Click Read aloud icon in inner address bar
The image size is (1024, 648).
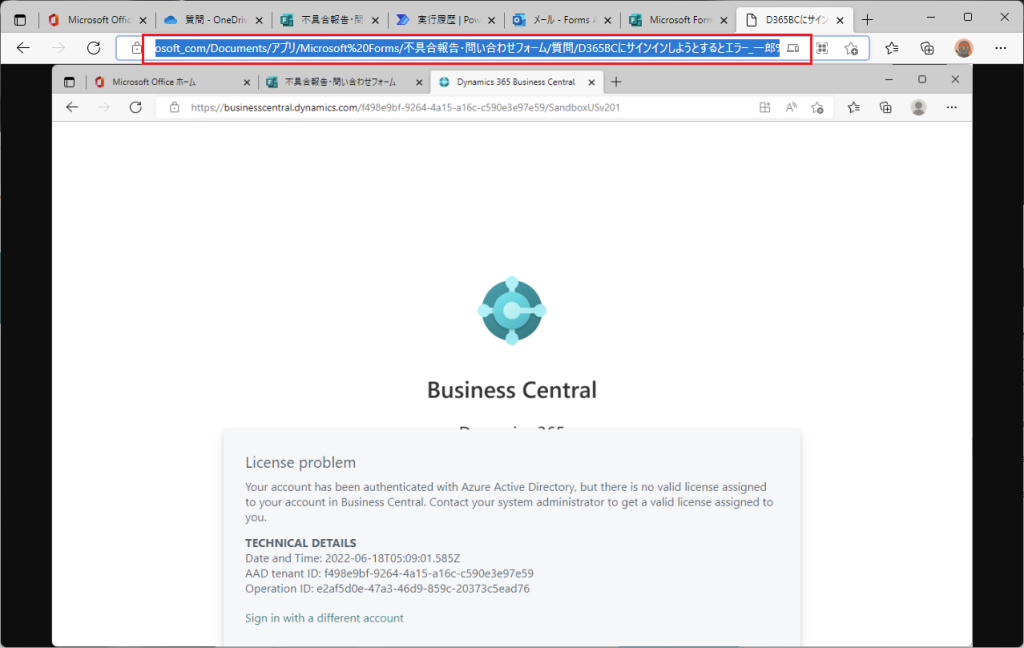(791, 107)
